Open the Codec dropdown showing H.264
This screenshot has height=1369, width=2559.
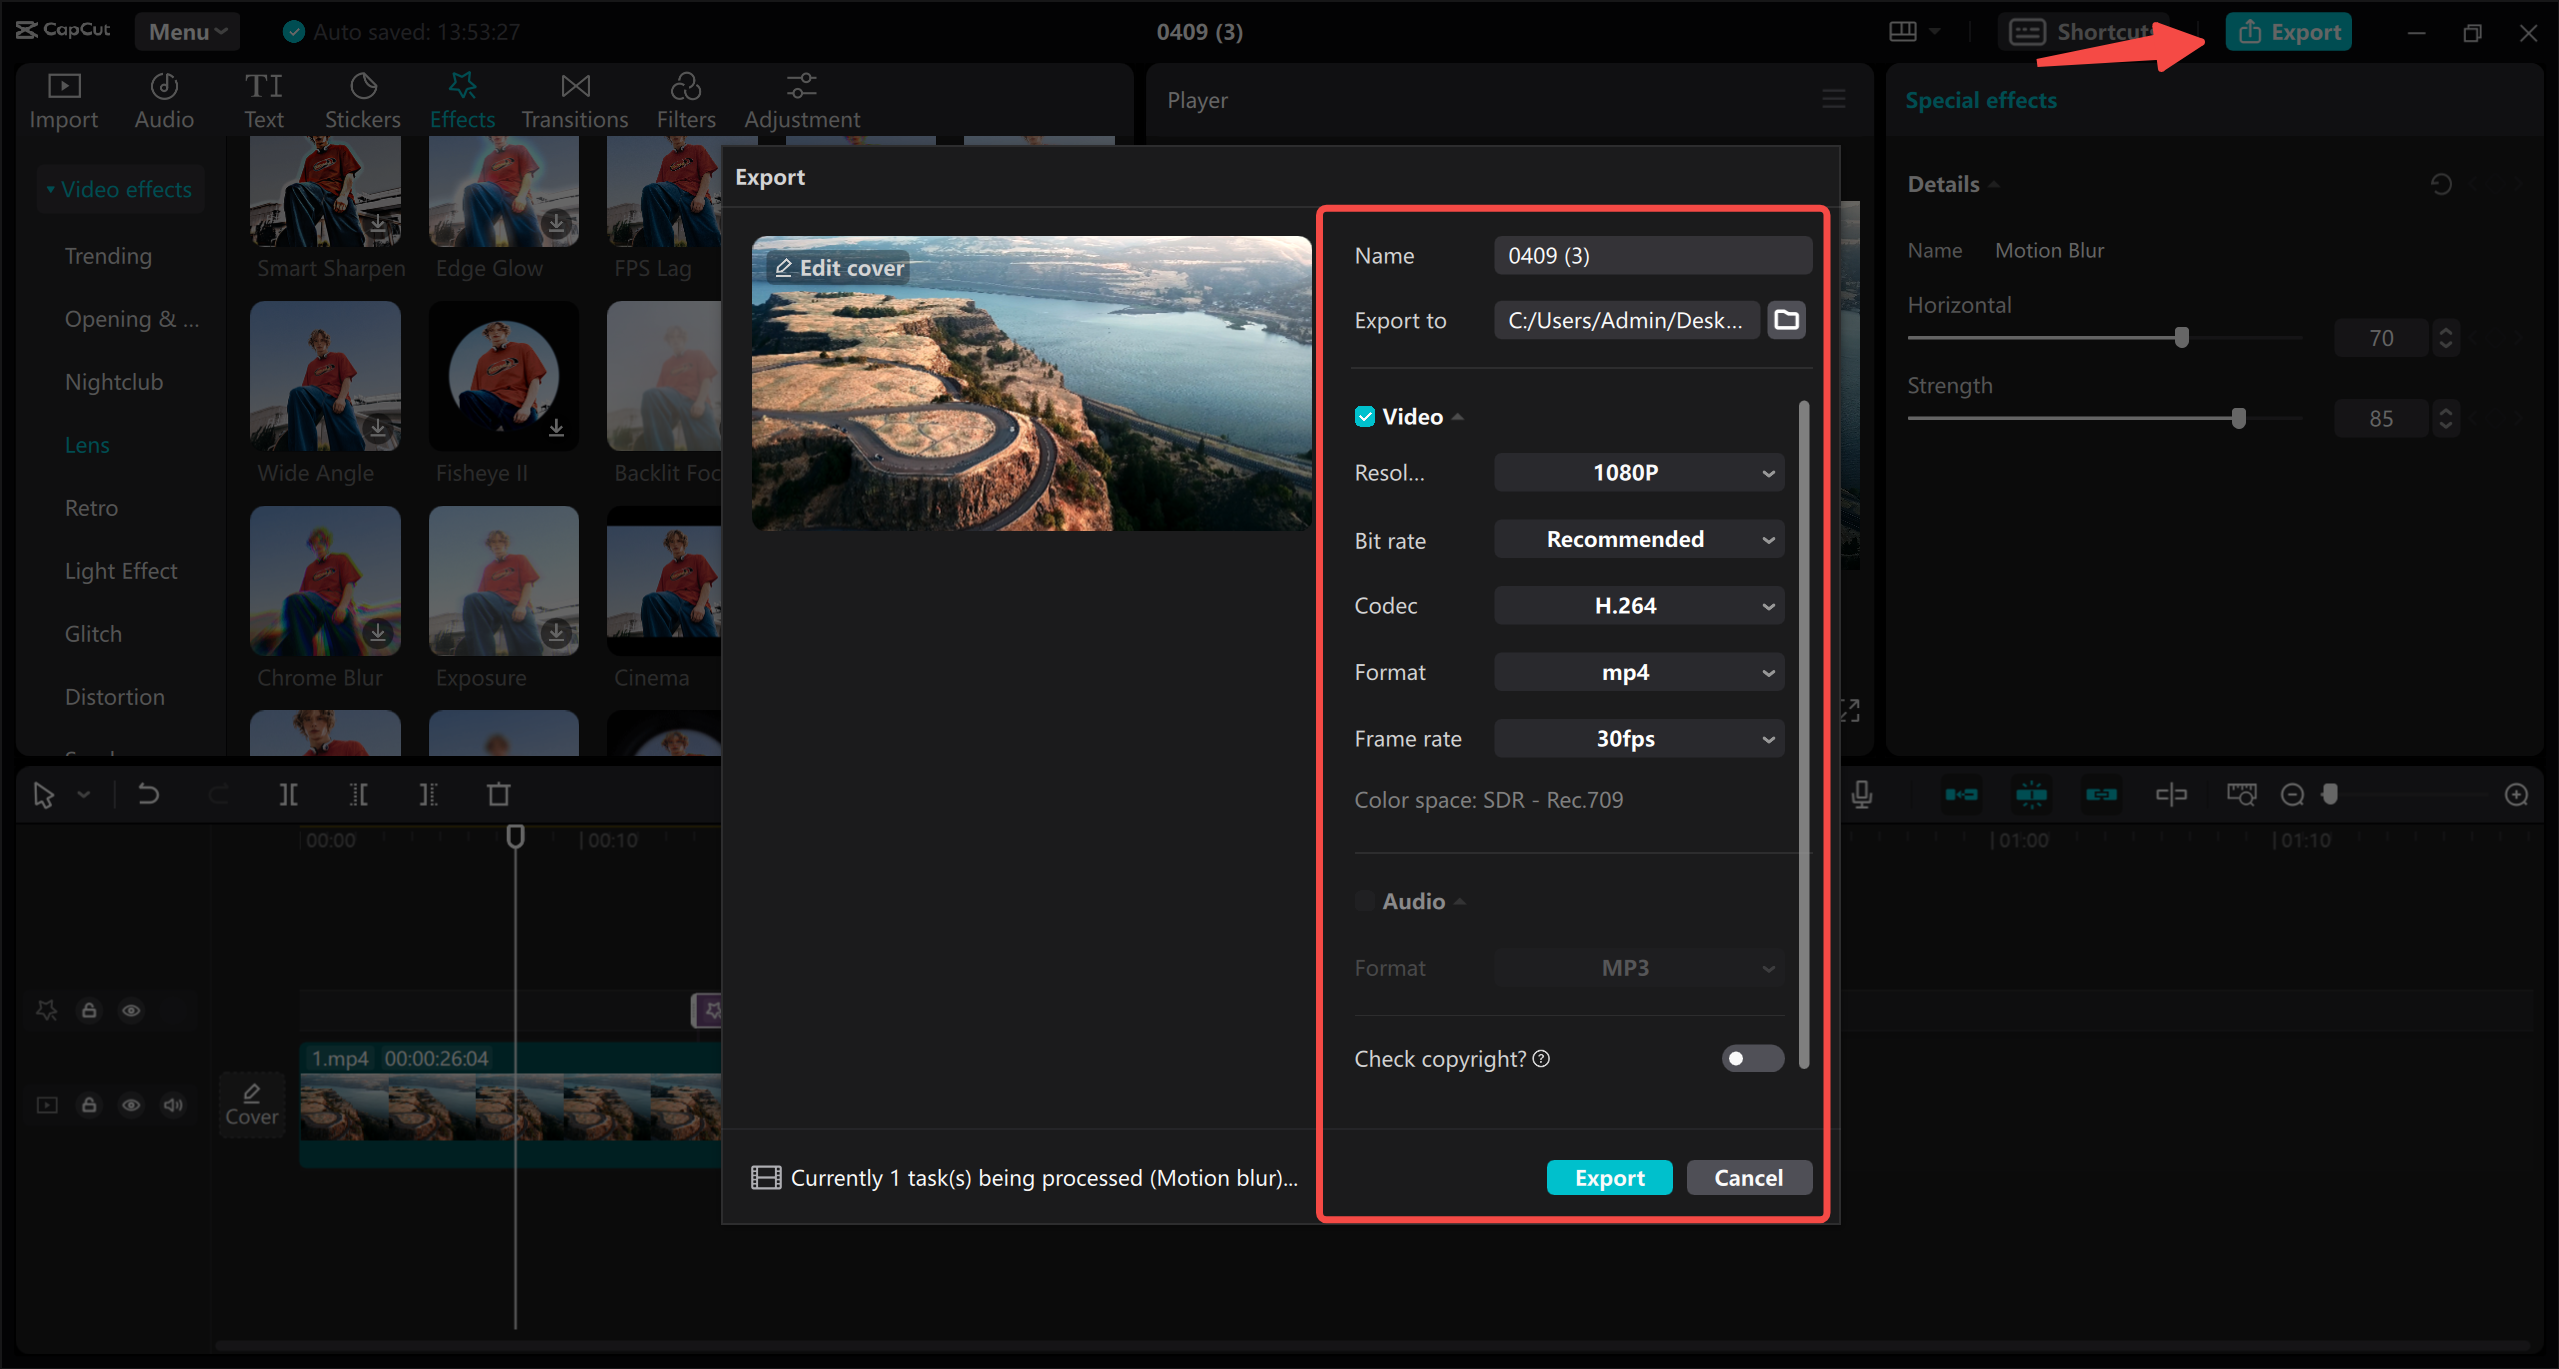coord(1638,605)
